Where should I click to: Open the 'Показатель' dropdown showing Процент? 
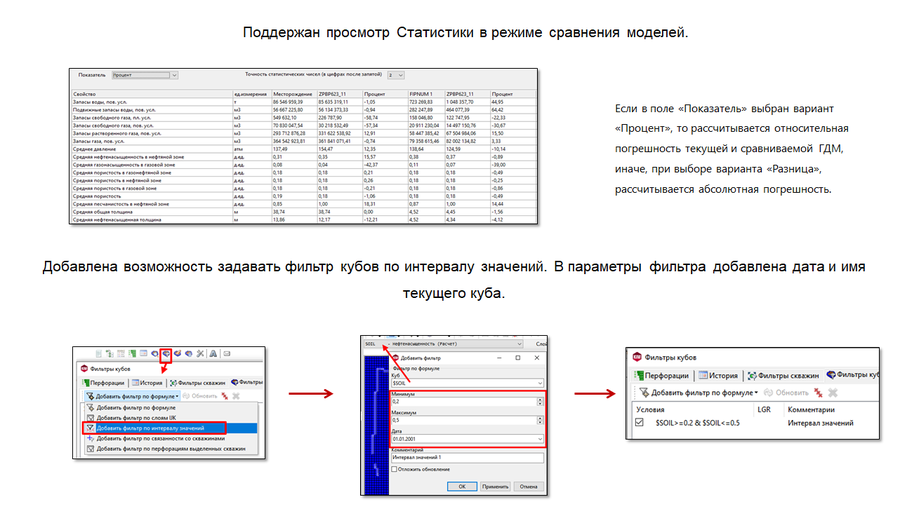(145, 75)
